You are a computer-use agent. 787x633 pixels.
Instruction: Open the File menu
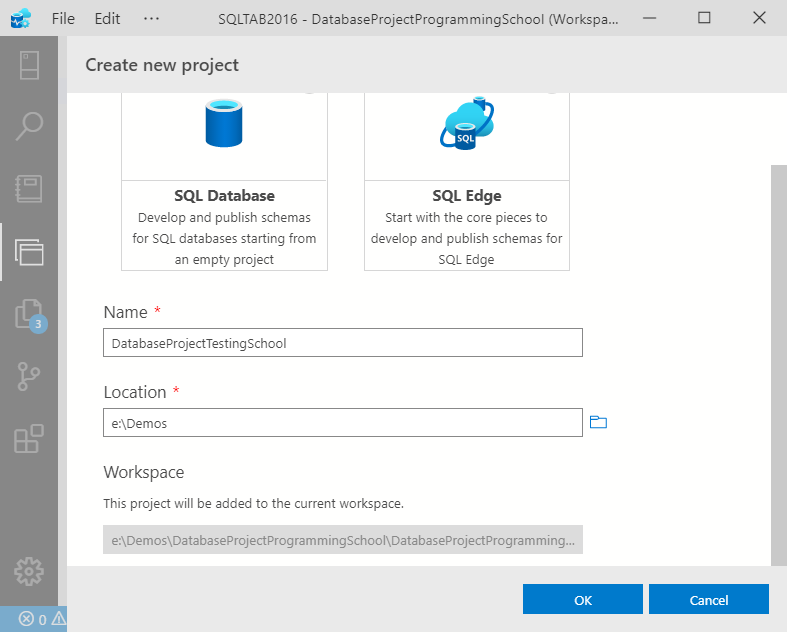click(x=62, y=18)
